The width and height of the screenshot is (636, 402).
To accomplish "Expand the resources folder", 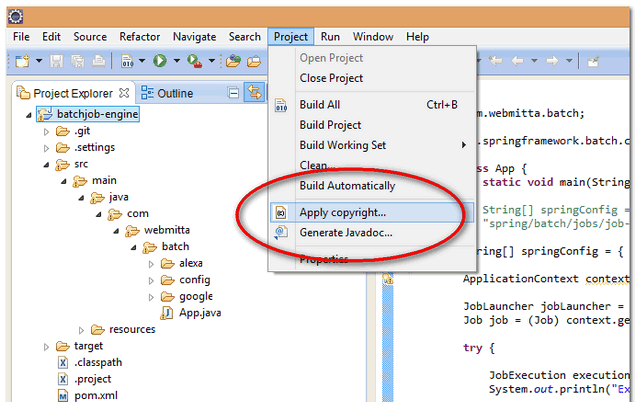I will pos(81,331).
